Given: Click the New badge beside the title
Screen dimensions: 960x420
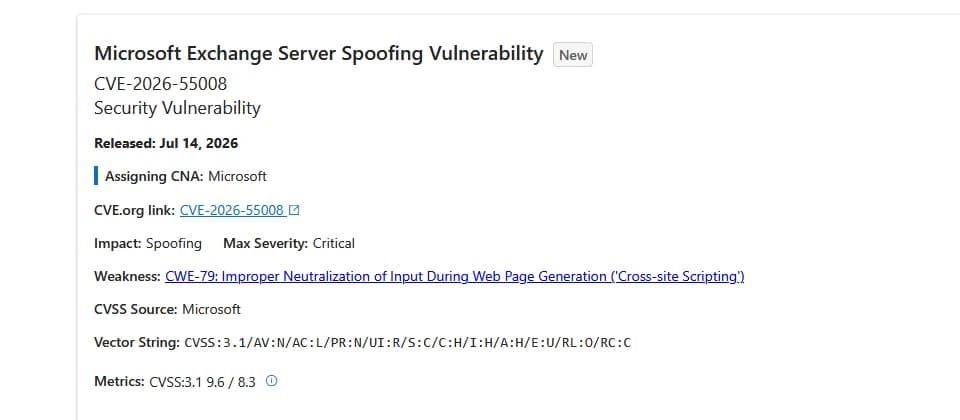Looking at the screenshot, I should 572,54.
